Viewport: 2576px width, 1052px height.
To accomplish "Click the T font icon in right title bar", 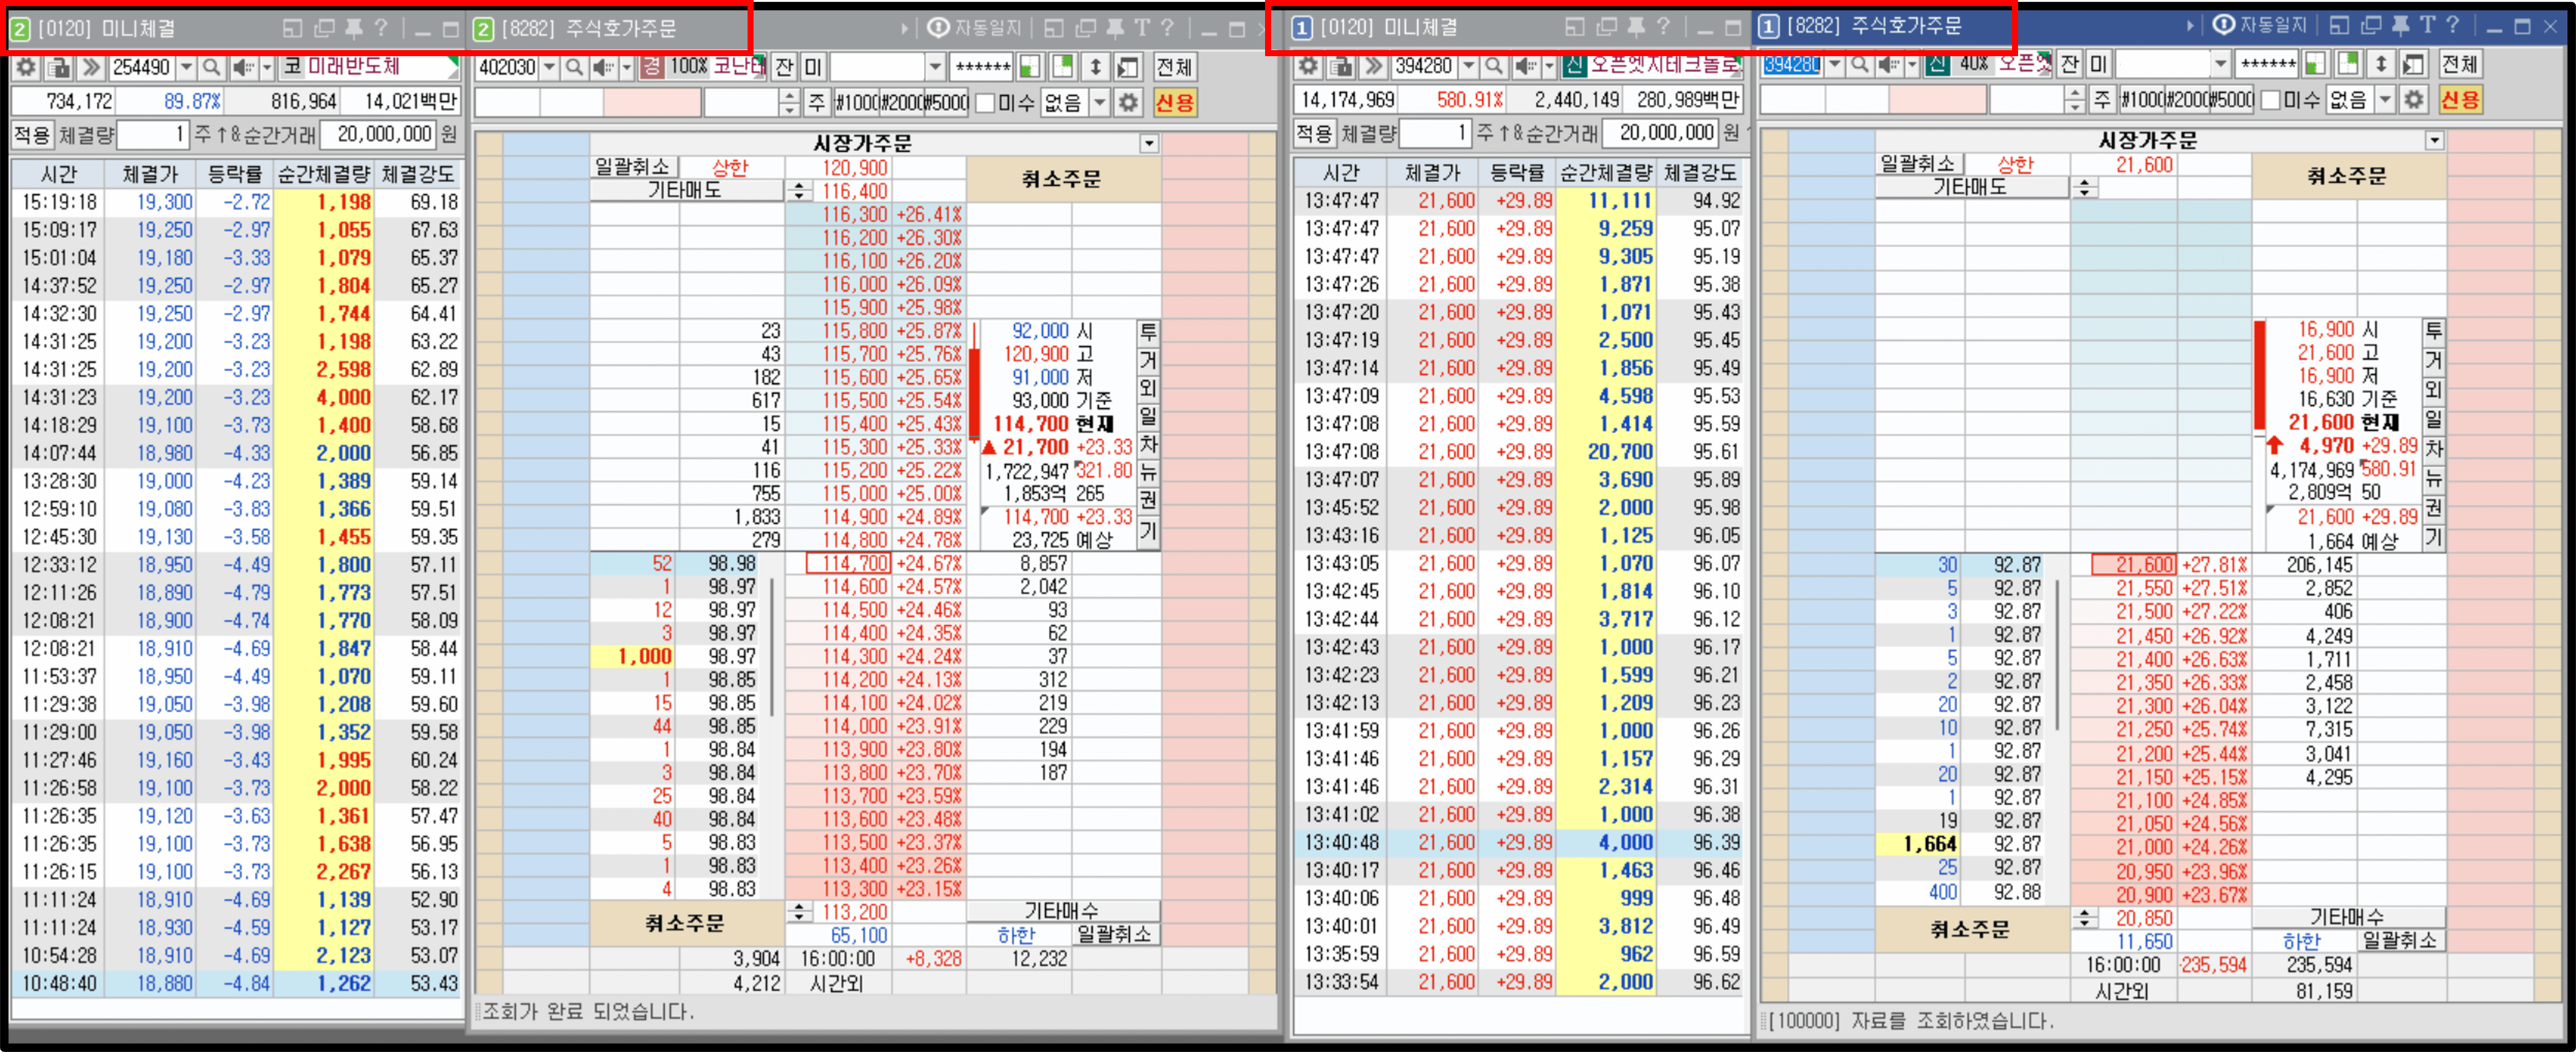I will (x=2427, y=26).
